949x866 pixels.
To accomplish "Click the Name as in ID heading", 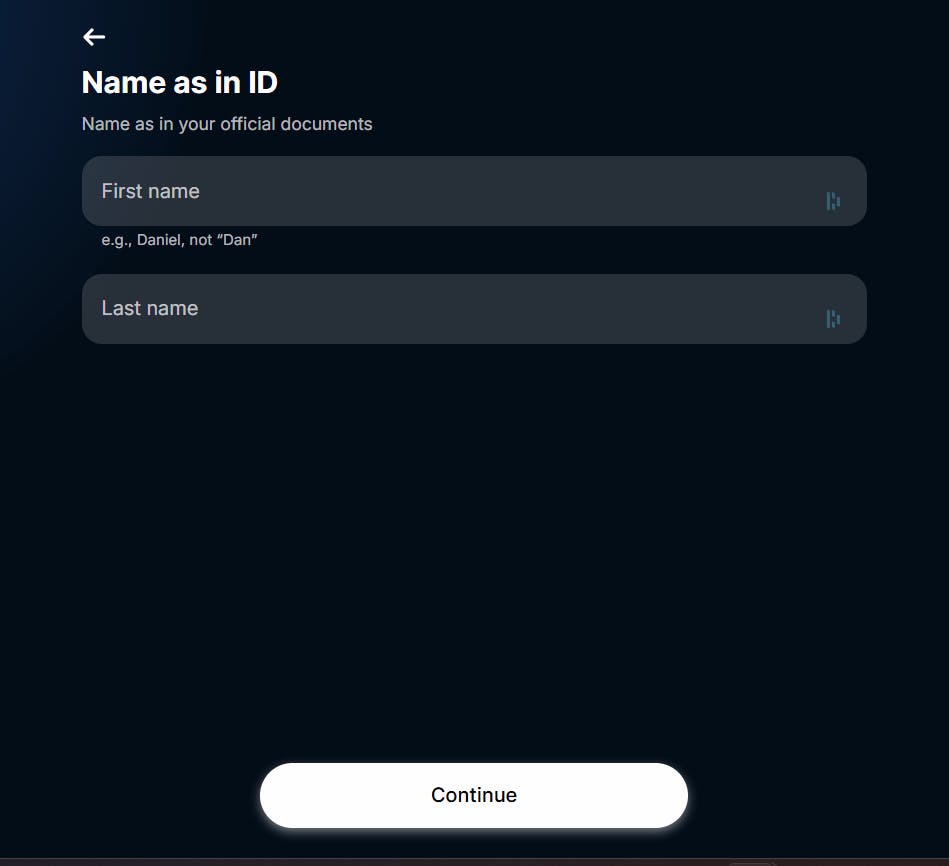I will click(180, 82).
